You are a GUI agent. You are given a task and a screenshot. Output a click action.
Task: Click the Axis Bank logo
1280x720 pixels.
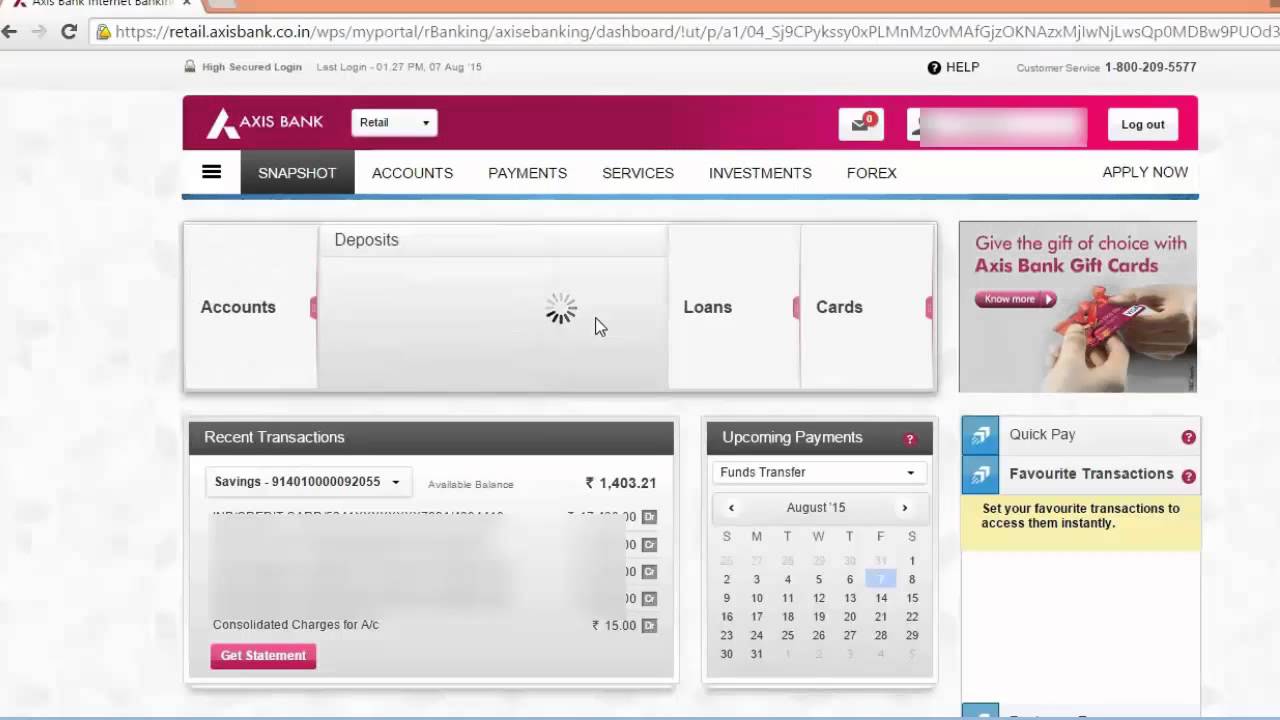265,123
